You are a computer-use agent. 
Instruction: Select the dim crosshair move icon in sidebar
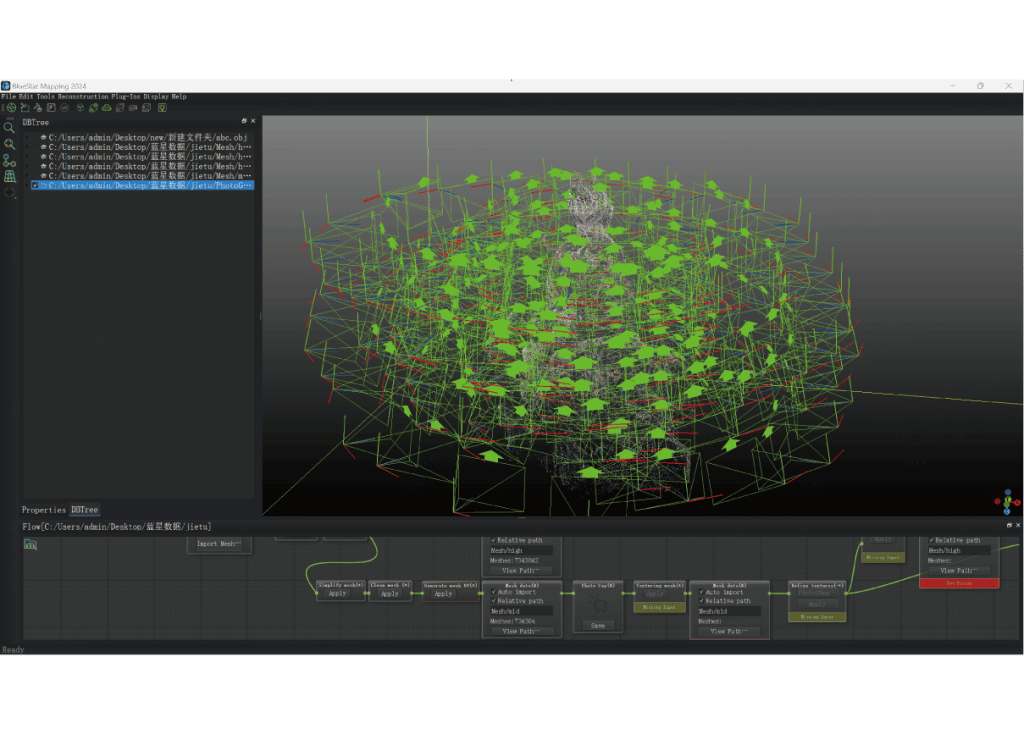pyautogui.click(x=9, y=193)
